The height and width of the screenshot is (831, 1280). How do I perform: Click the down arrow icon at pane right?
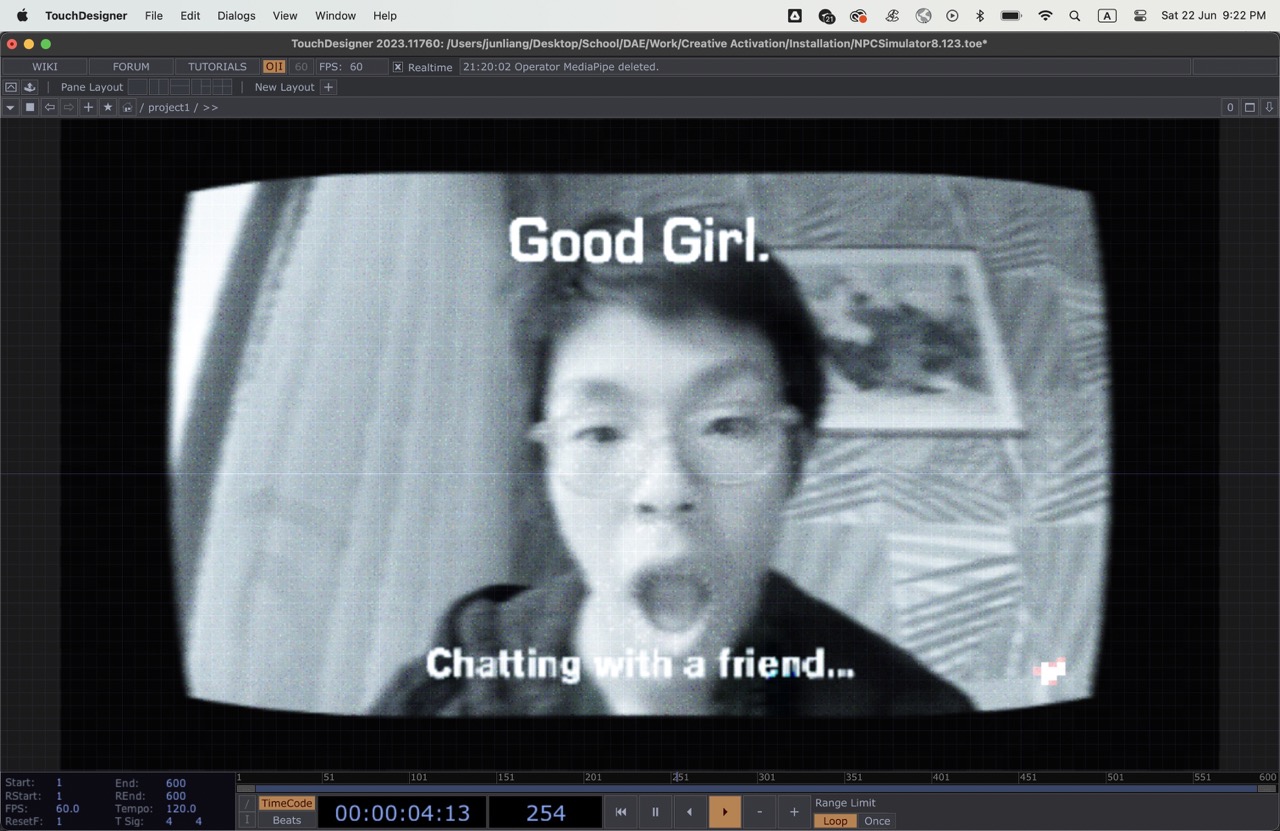pyautogui.click(x=1269, y=107)
